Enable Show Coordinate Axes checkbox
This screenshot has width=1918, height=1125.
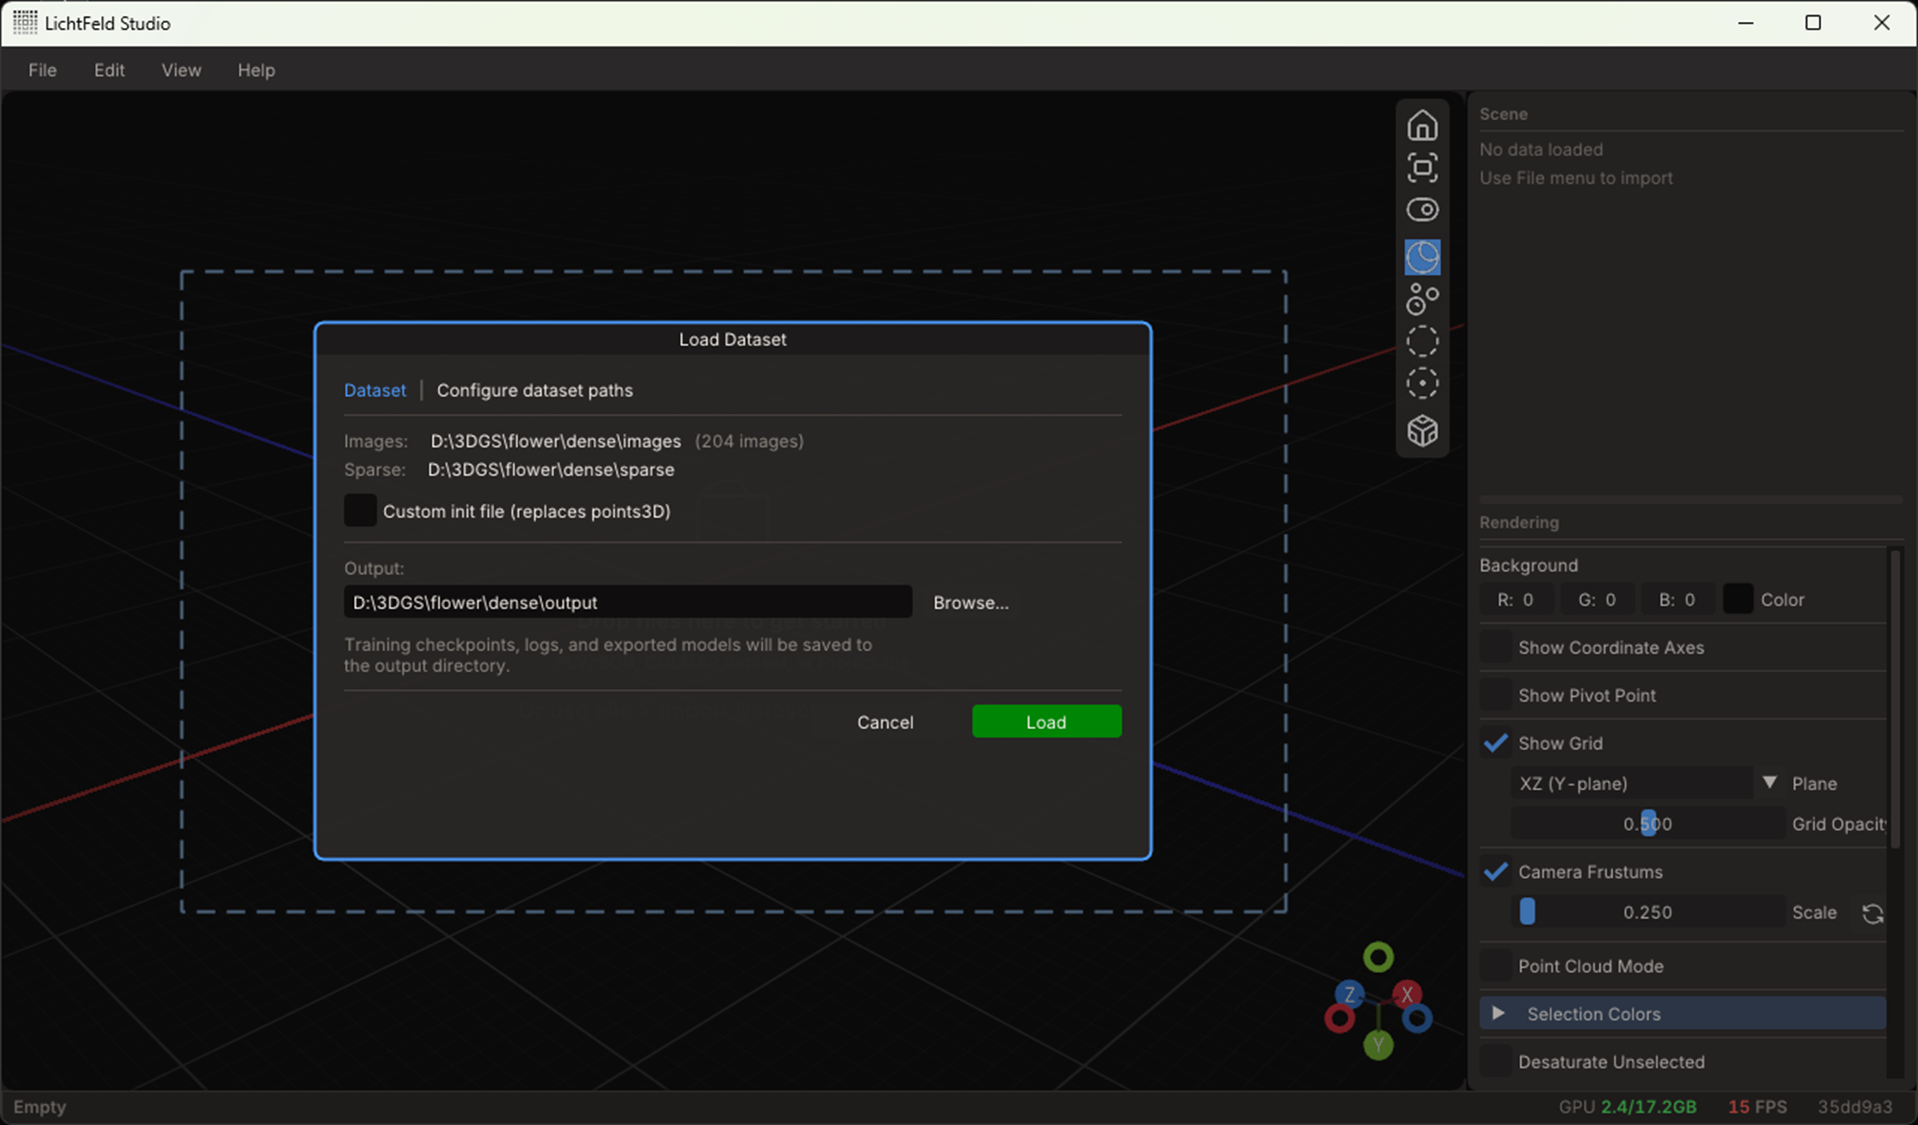[x=1496, y=647]
